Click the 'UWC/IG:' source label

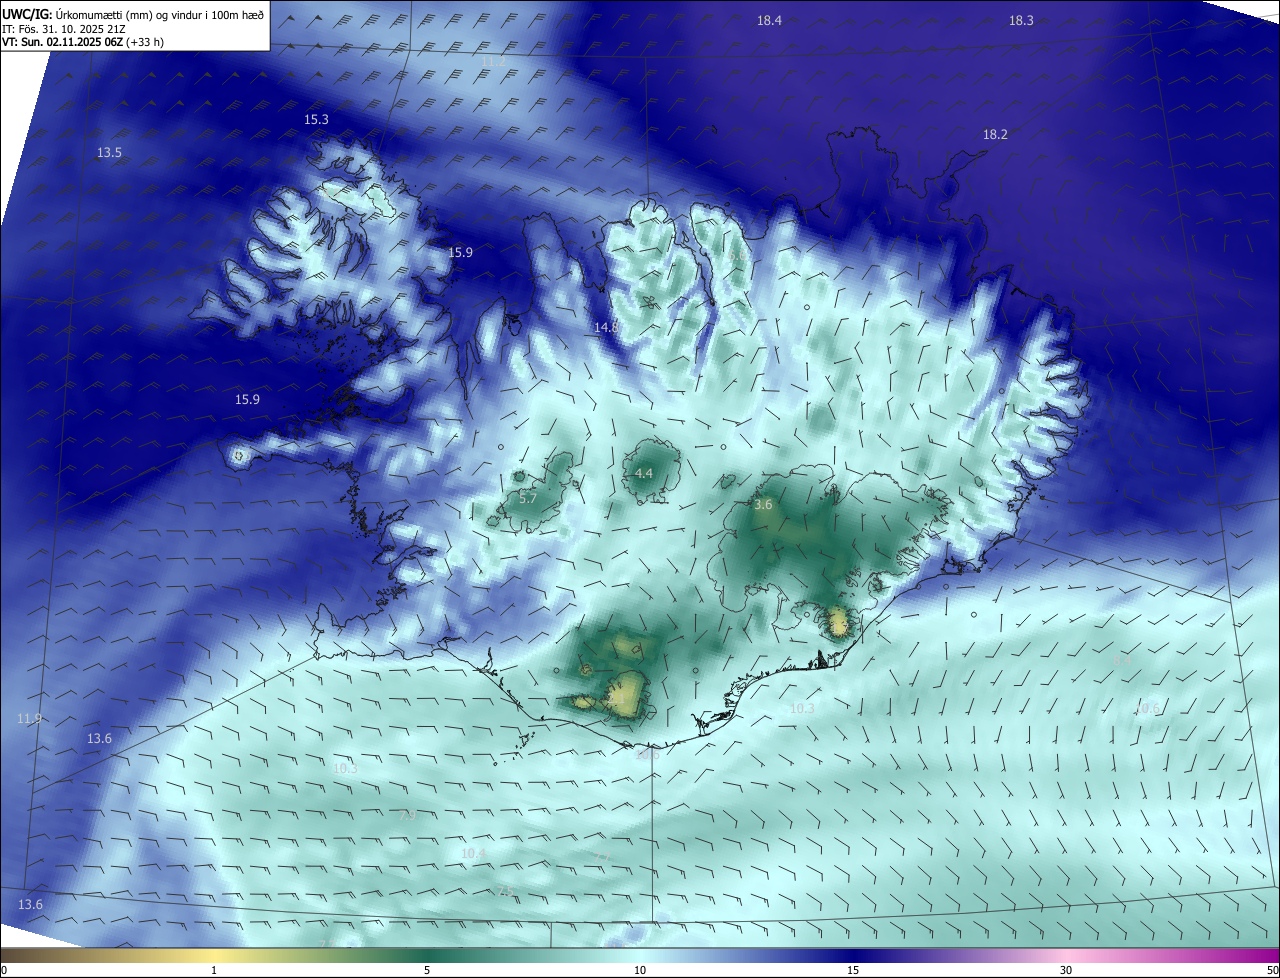click(25, 14)
